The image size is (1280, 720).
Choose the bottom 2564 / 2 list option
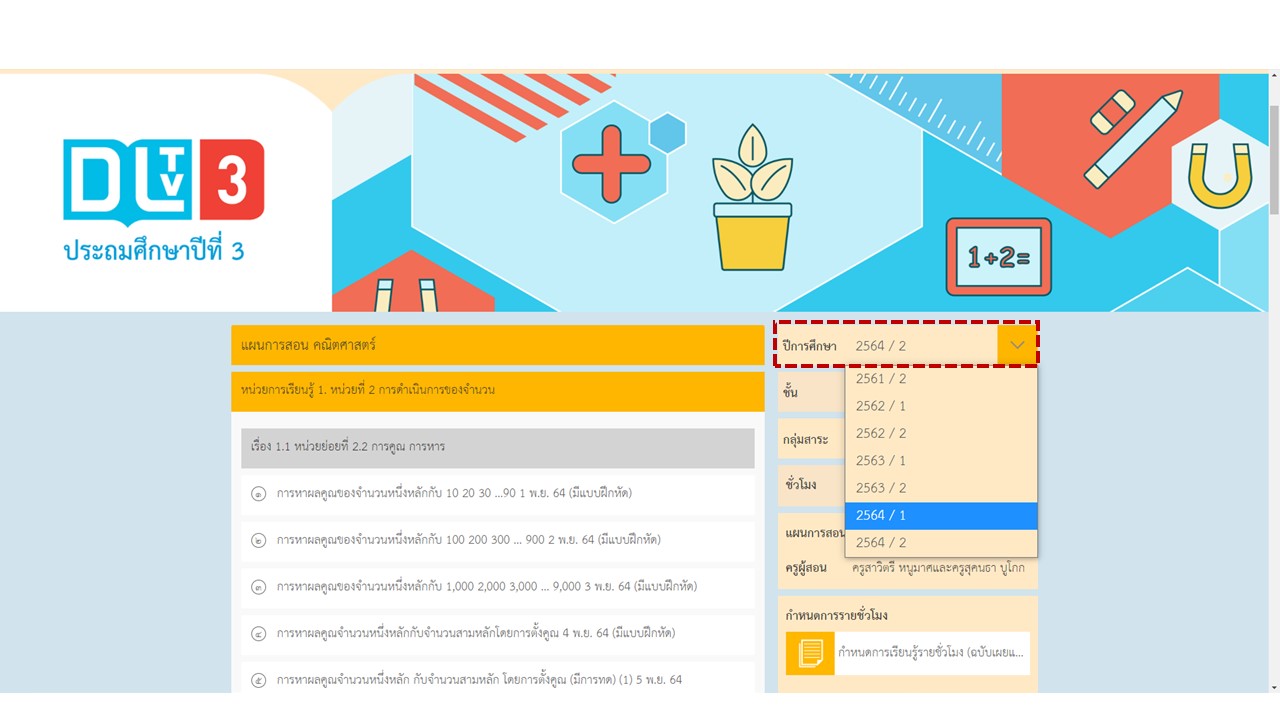click(x=940, y=542)
